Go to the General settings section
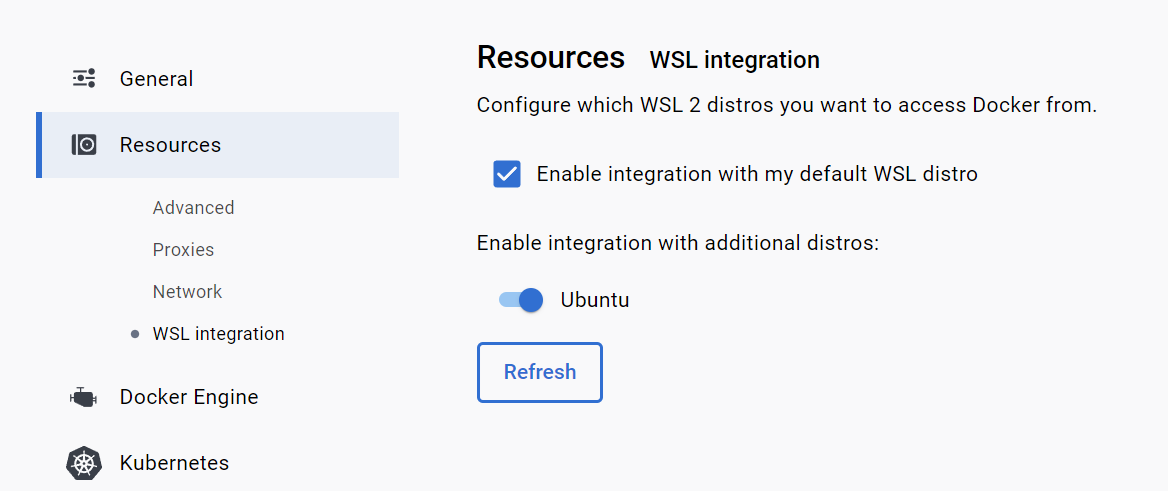This screenshot has width=1168, height=491. click(x=156, y=78)
